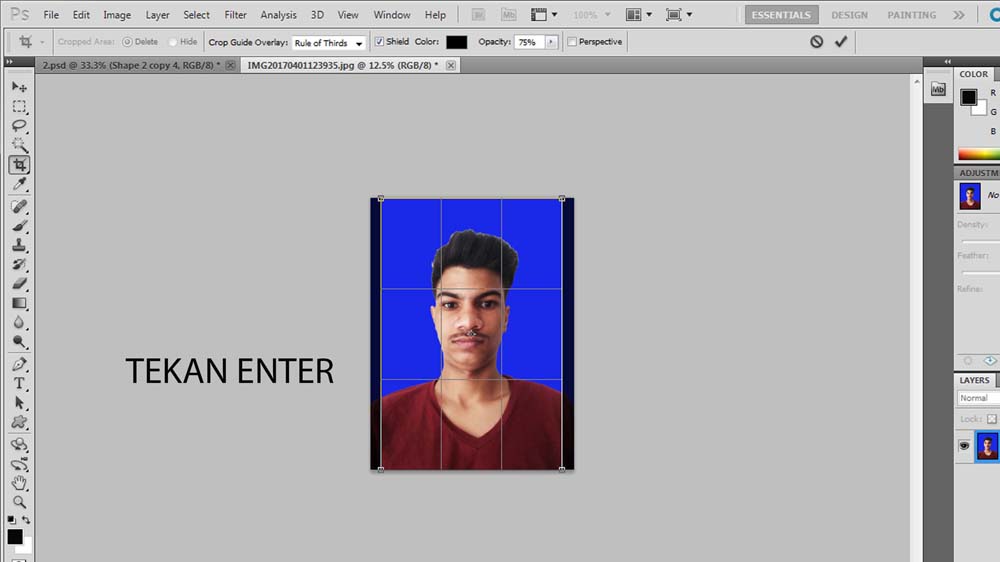Open the Filter menu

coord(235,15)
